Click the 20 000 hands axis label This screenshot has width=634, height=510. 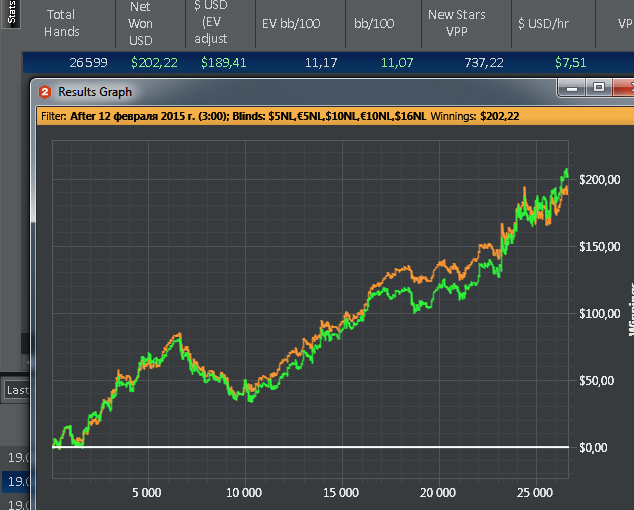[x=438, y=493]
